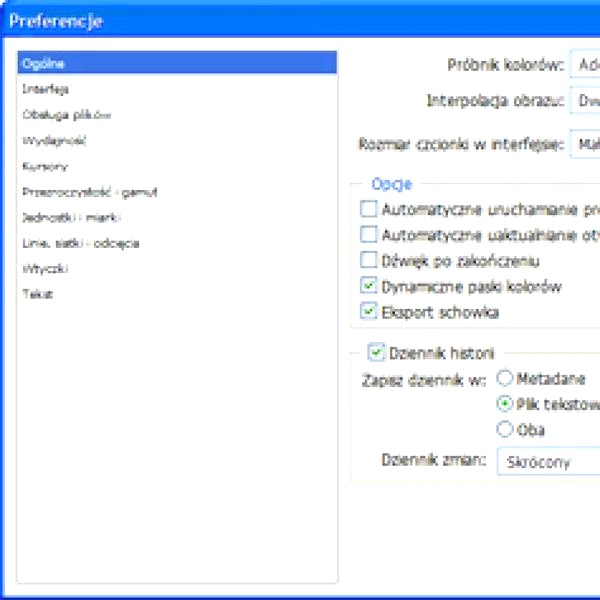Select Metadane radio button

504,378
